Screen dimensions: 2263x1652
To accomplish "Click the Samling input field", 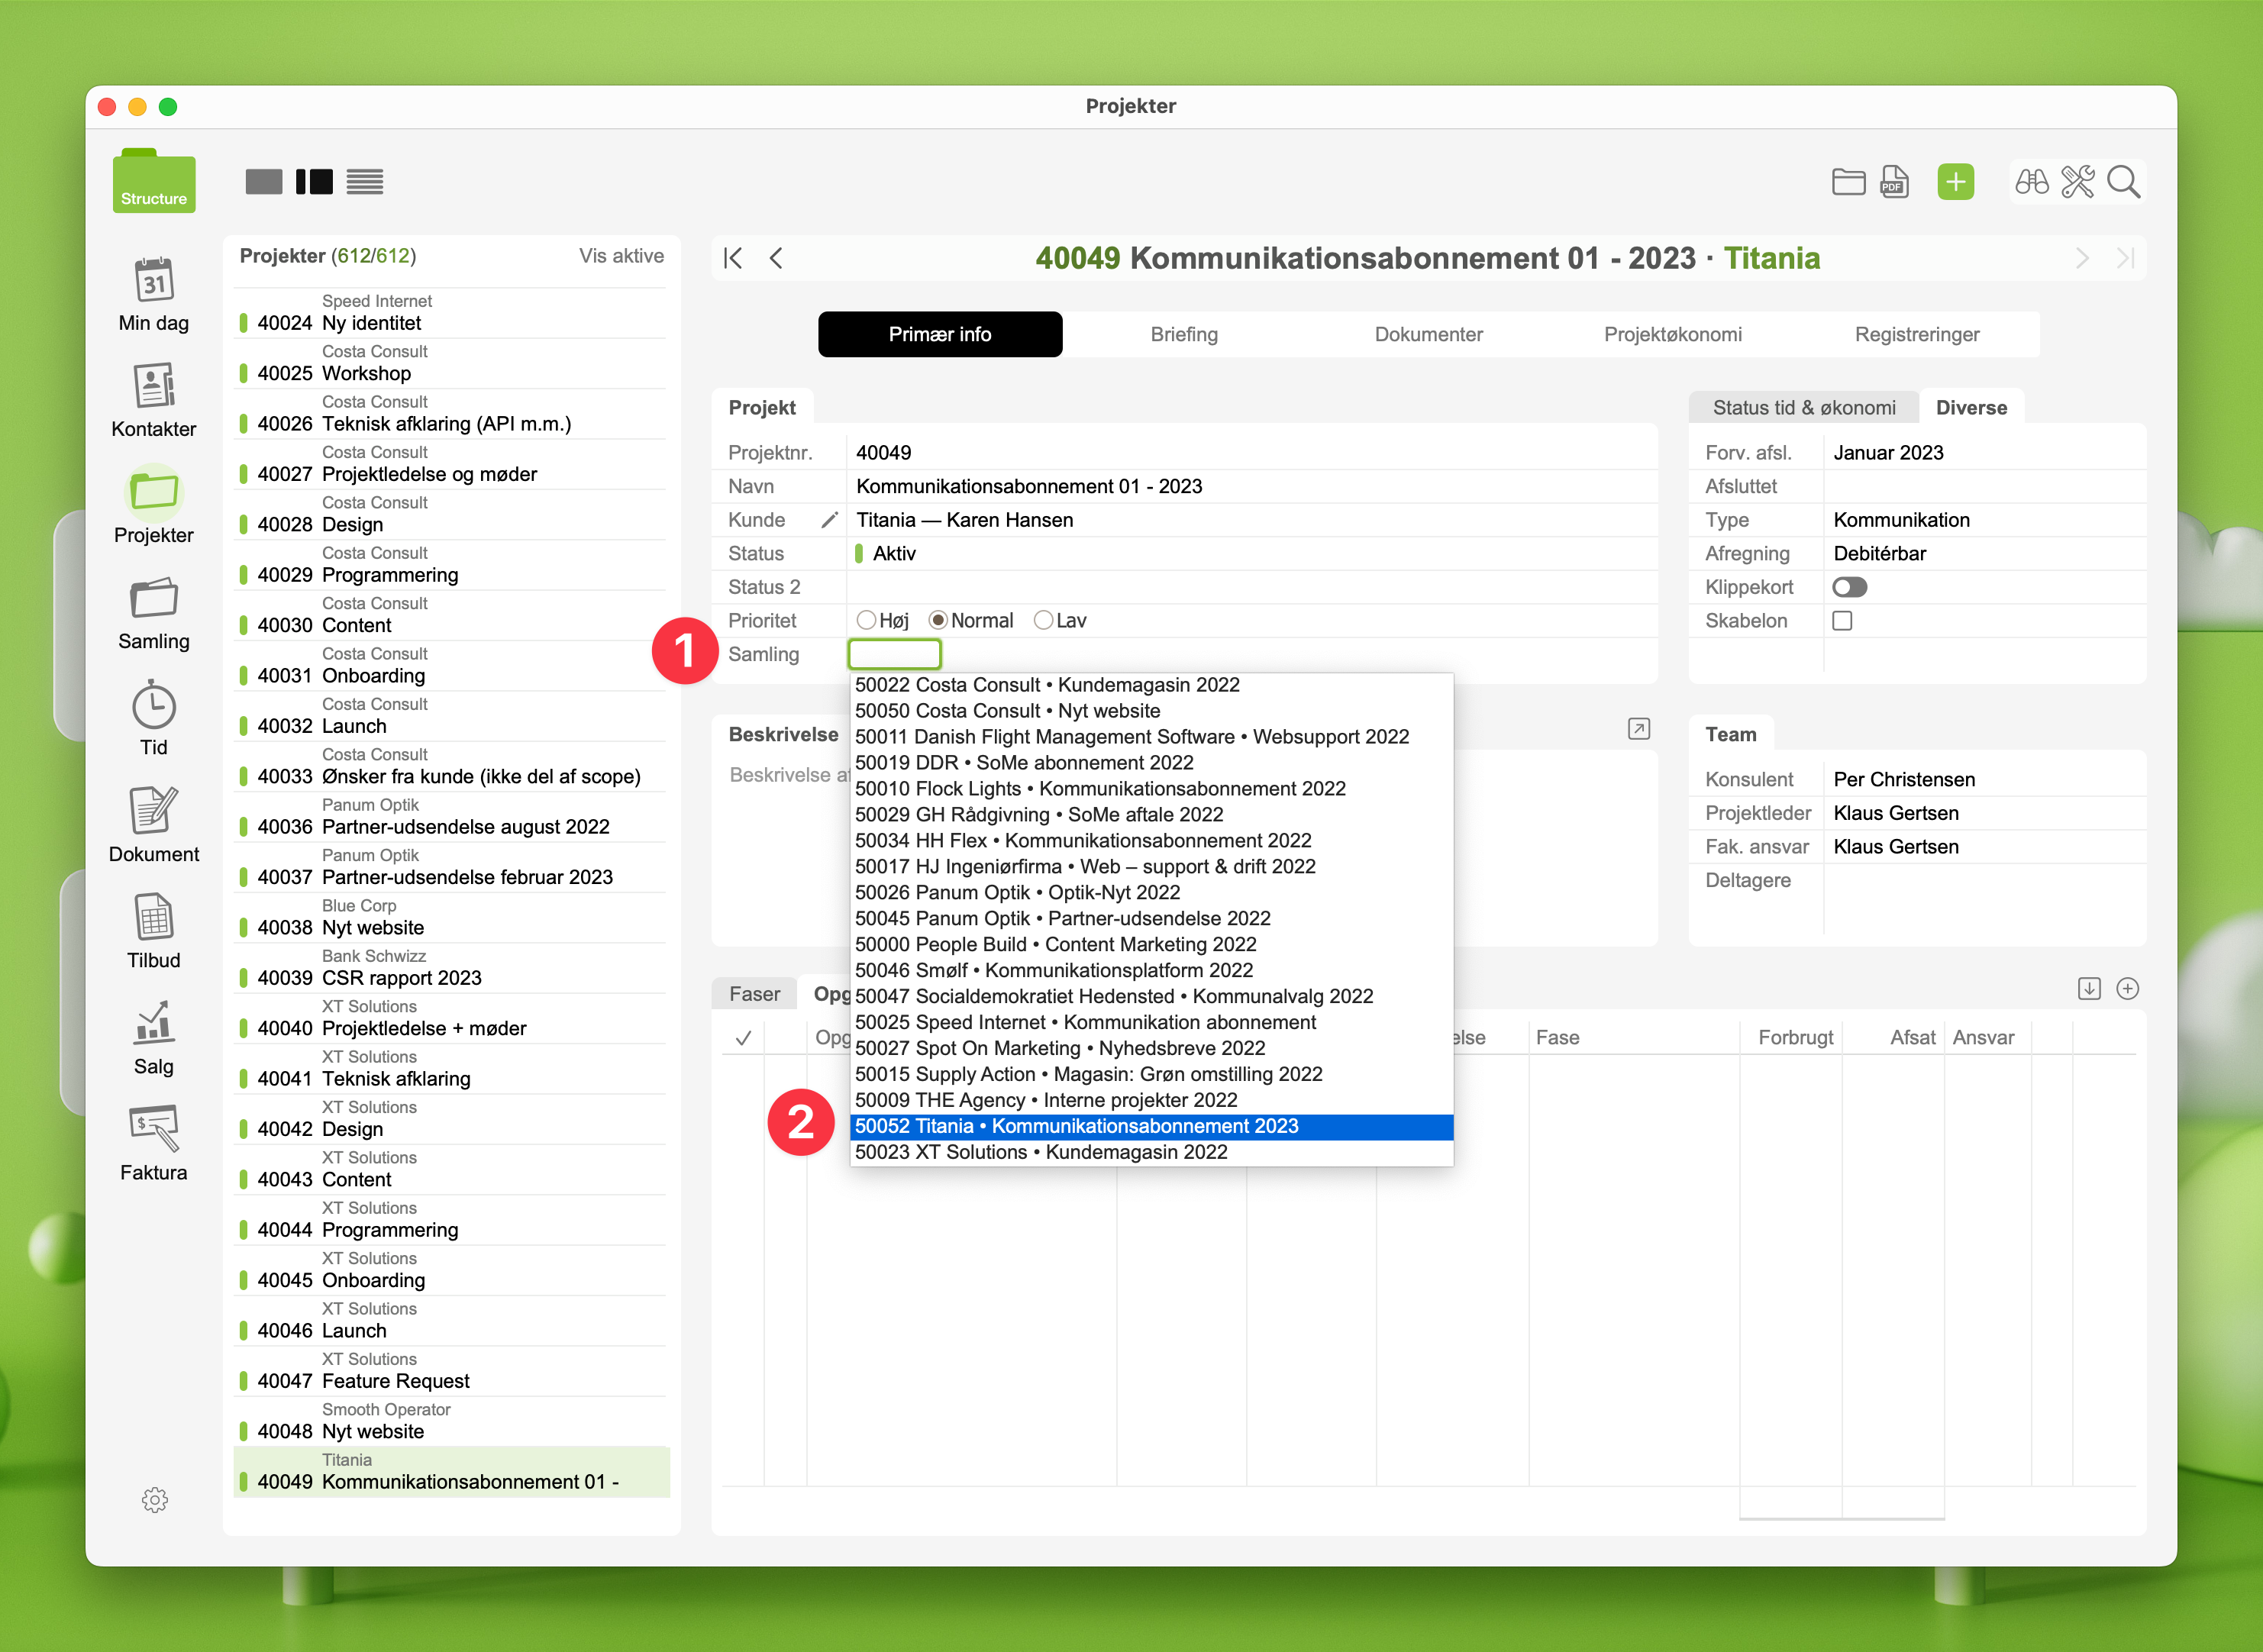I will click(894, 654).
